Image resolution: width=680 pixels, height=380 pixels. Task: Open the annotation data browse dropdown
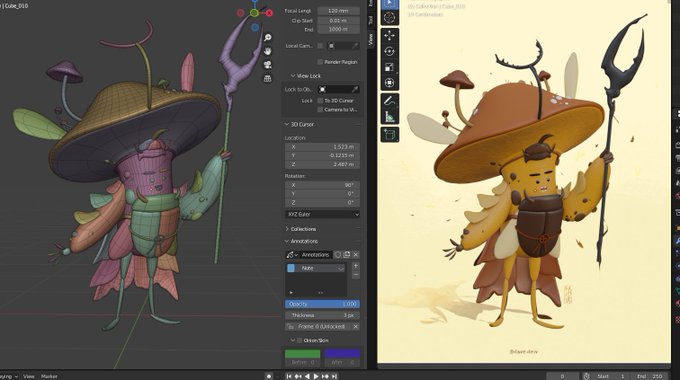(x=292, y=255)
